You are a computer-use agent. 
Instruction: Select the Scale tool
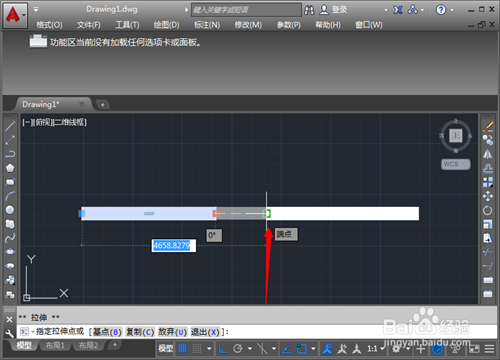[x=488, y=224]
